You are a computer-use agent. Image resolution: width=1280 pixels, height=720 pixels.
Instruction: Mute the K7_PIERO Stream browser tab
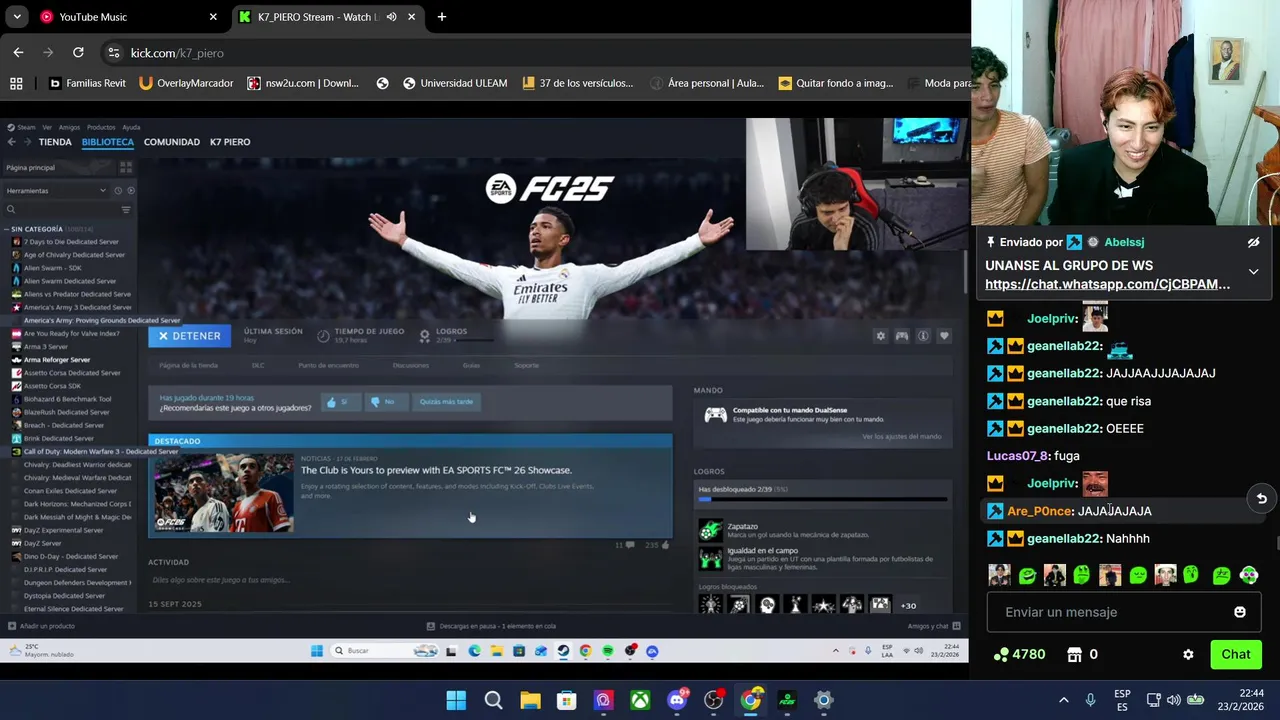point(392,17)
